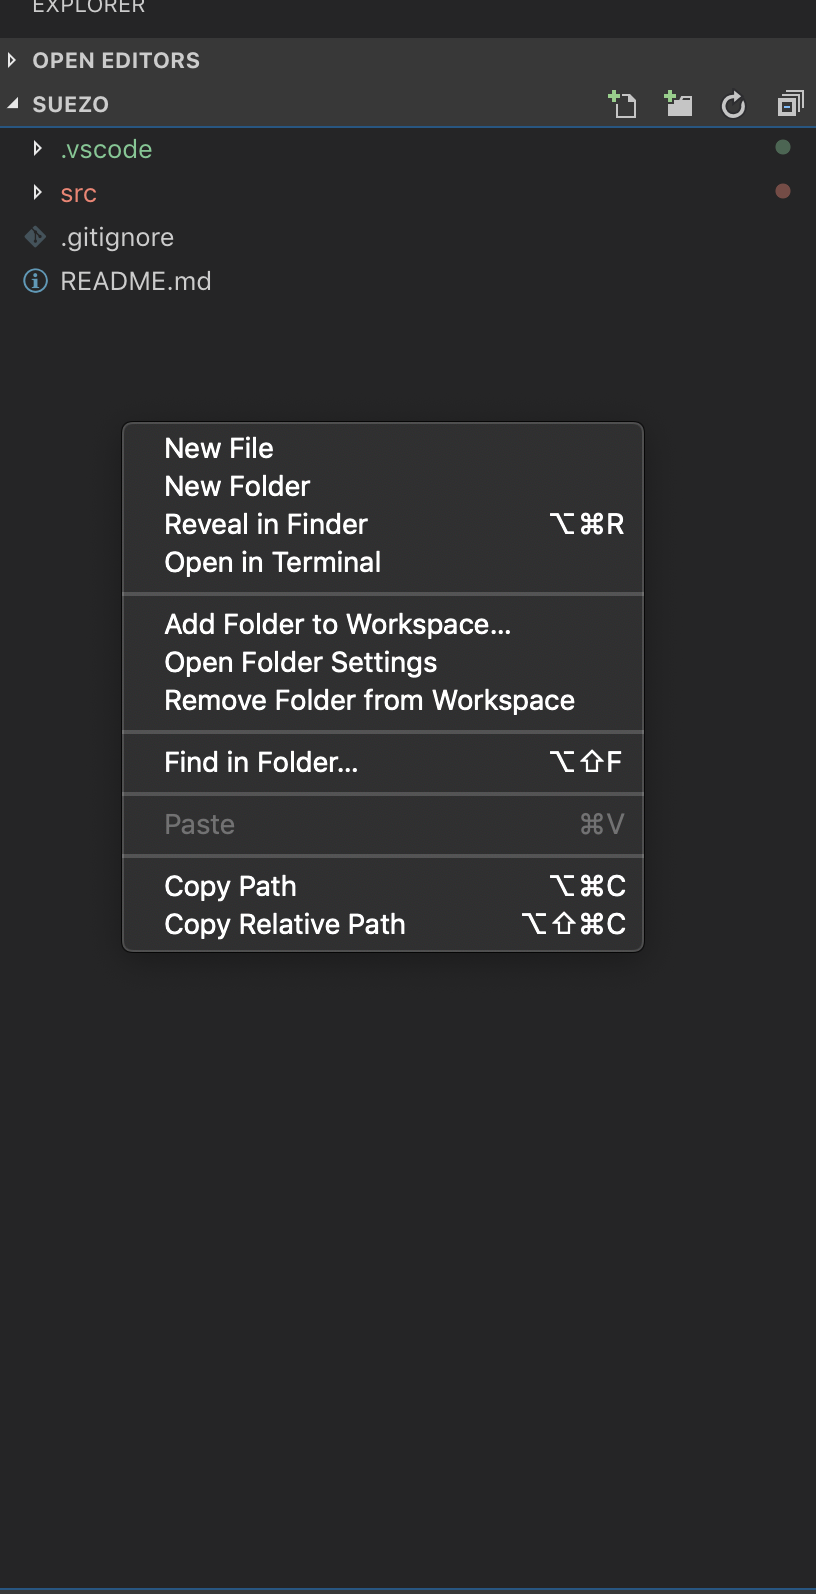Collapse all folders in Explorer
The height and width of the screenshot is (1594, 816).
pos(790,104)
